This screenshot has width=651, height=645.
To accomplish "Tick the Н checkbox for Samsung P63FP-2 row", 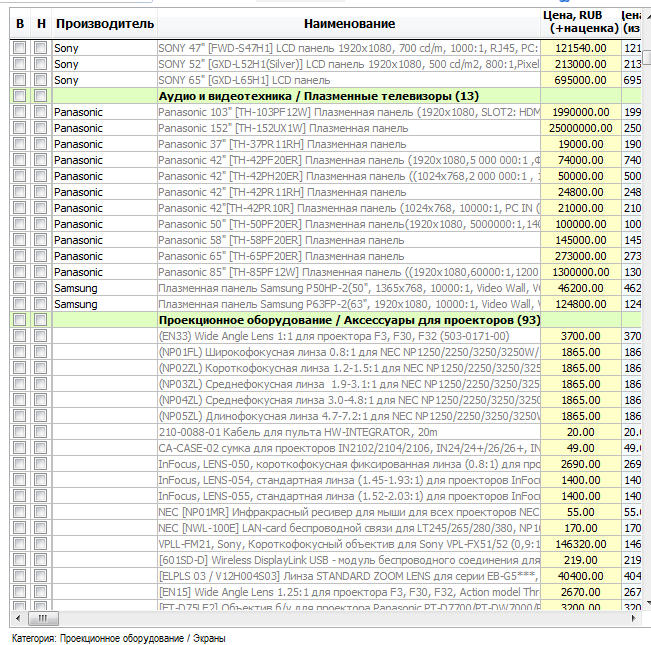I will pos(40,304).
